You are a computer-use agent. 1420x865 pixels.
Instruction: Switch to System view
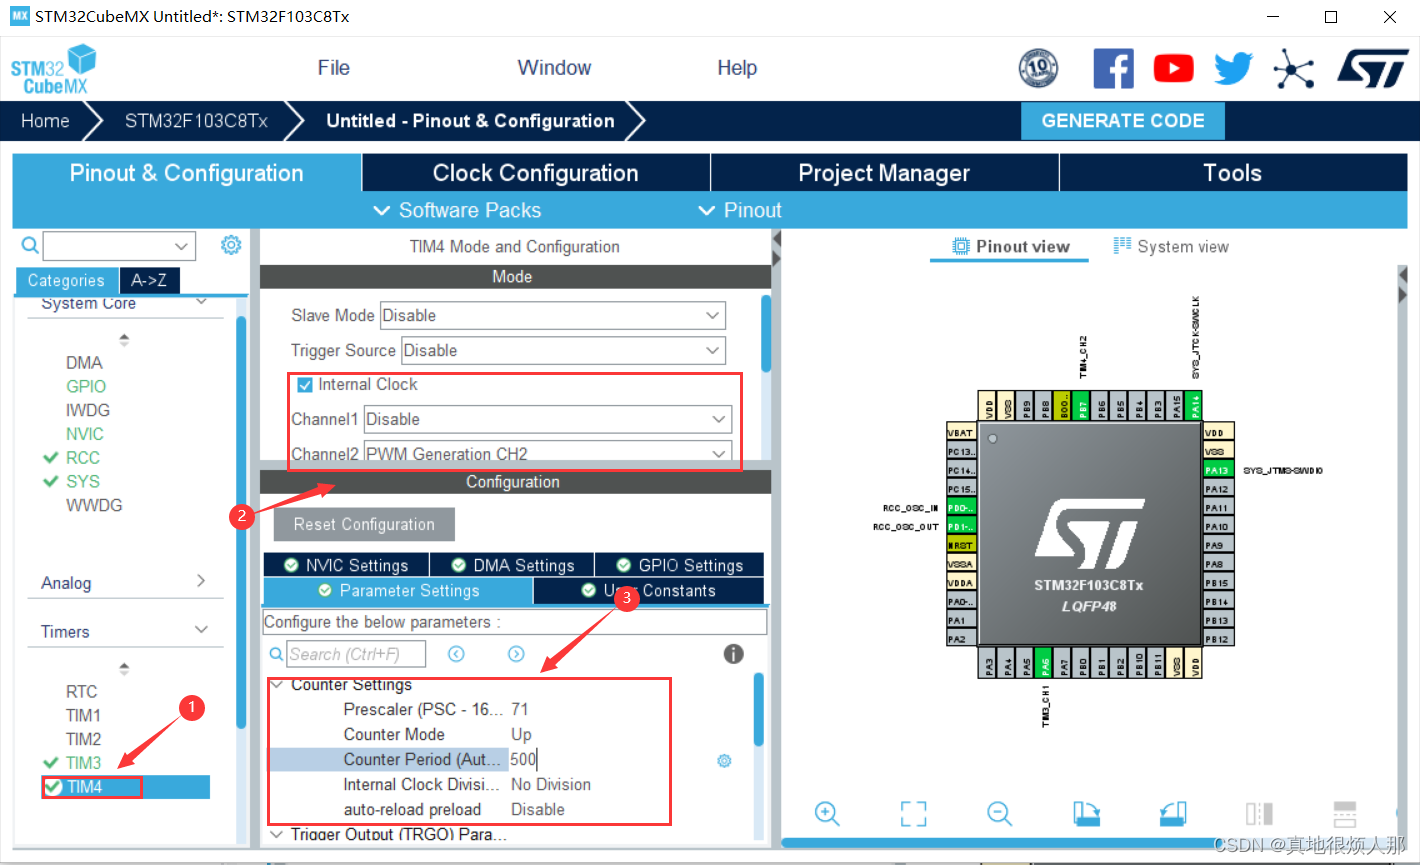1170,246
